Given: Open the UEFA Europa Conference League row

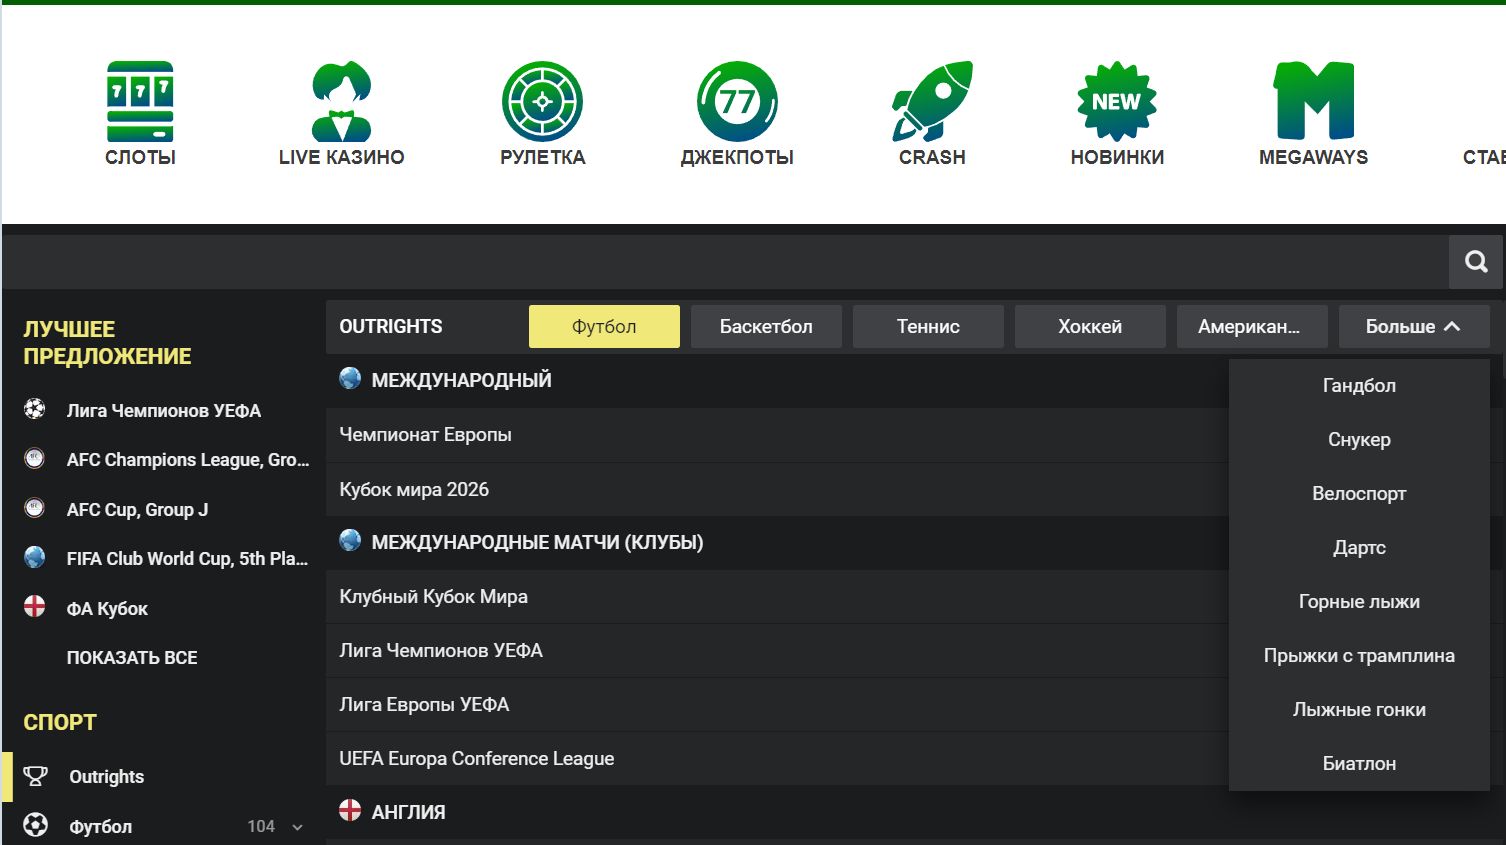Looking at the screenshot, I should [777, 759].
